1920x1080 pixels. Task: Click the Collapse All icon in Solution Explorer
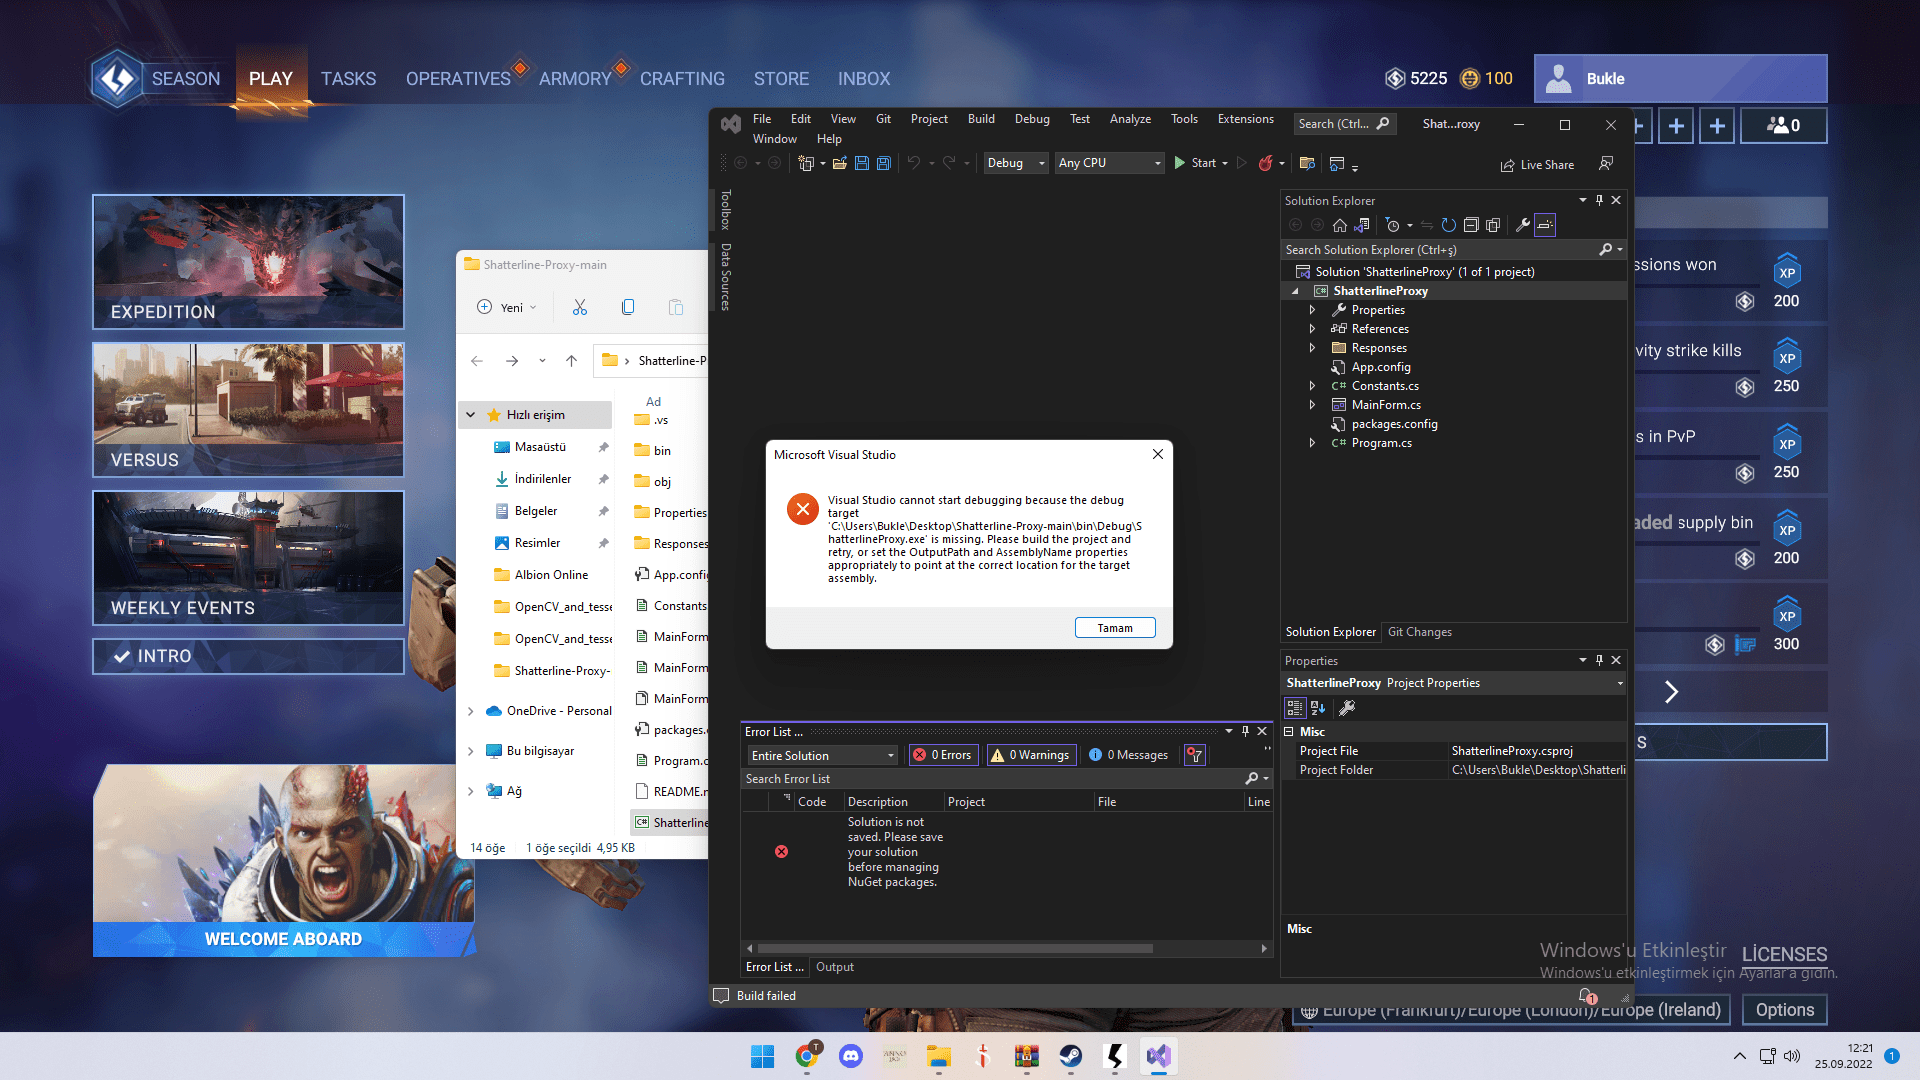pyautogui.click(x=1471, y=225)
